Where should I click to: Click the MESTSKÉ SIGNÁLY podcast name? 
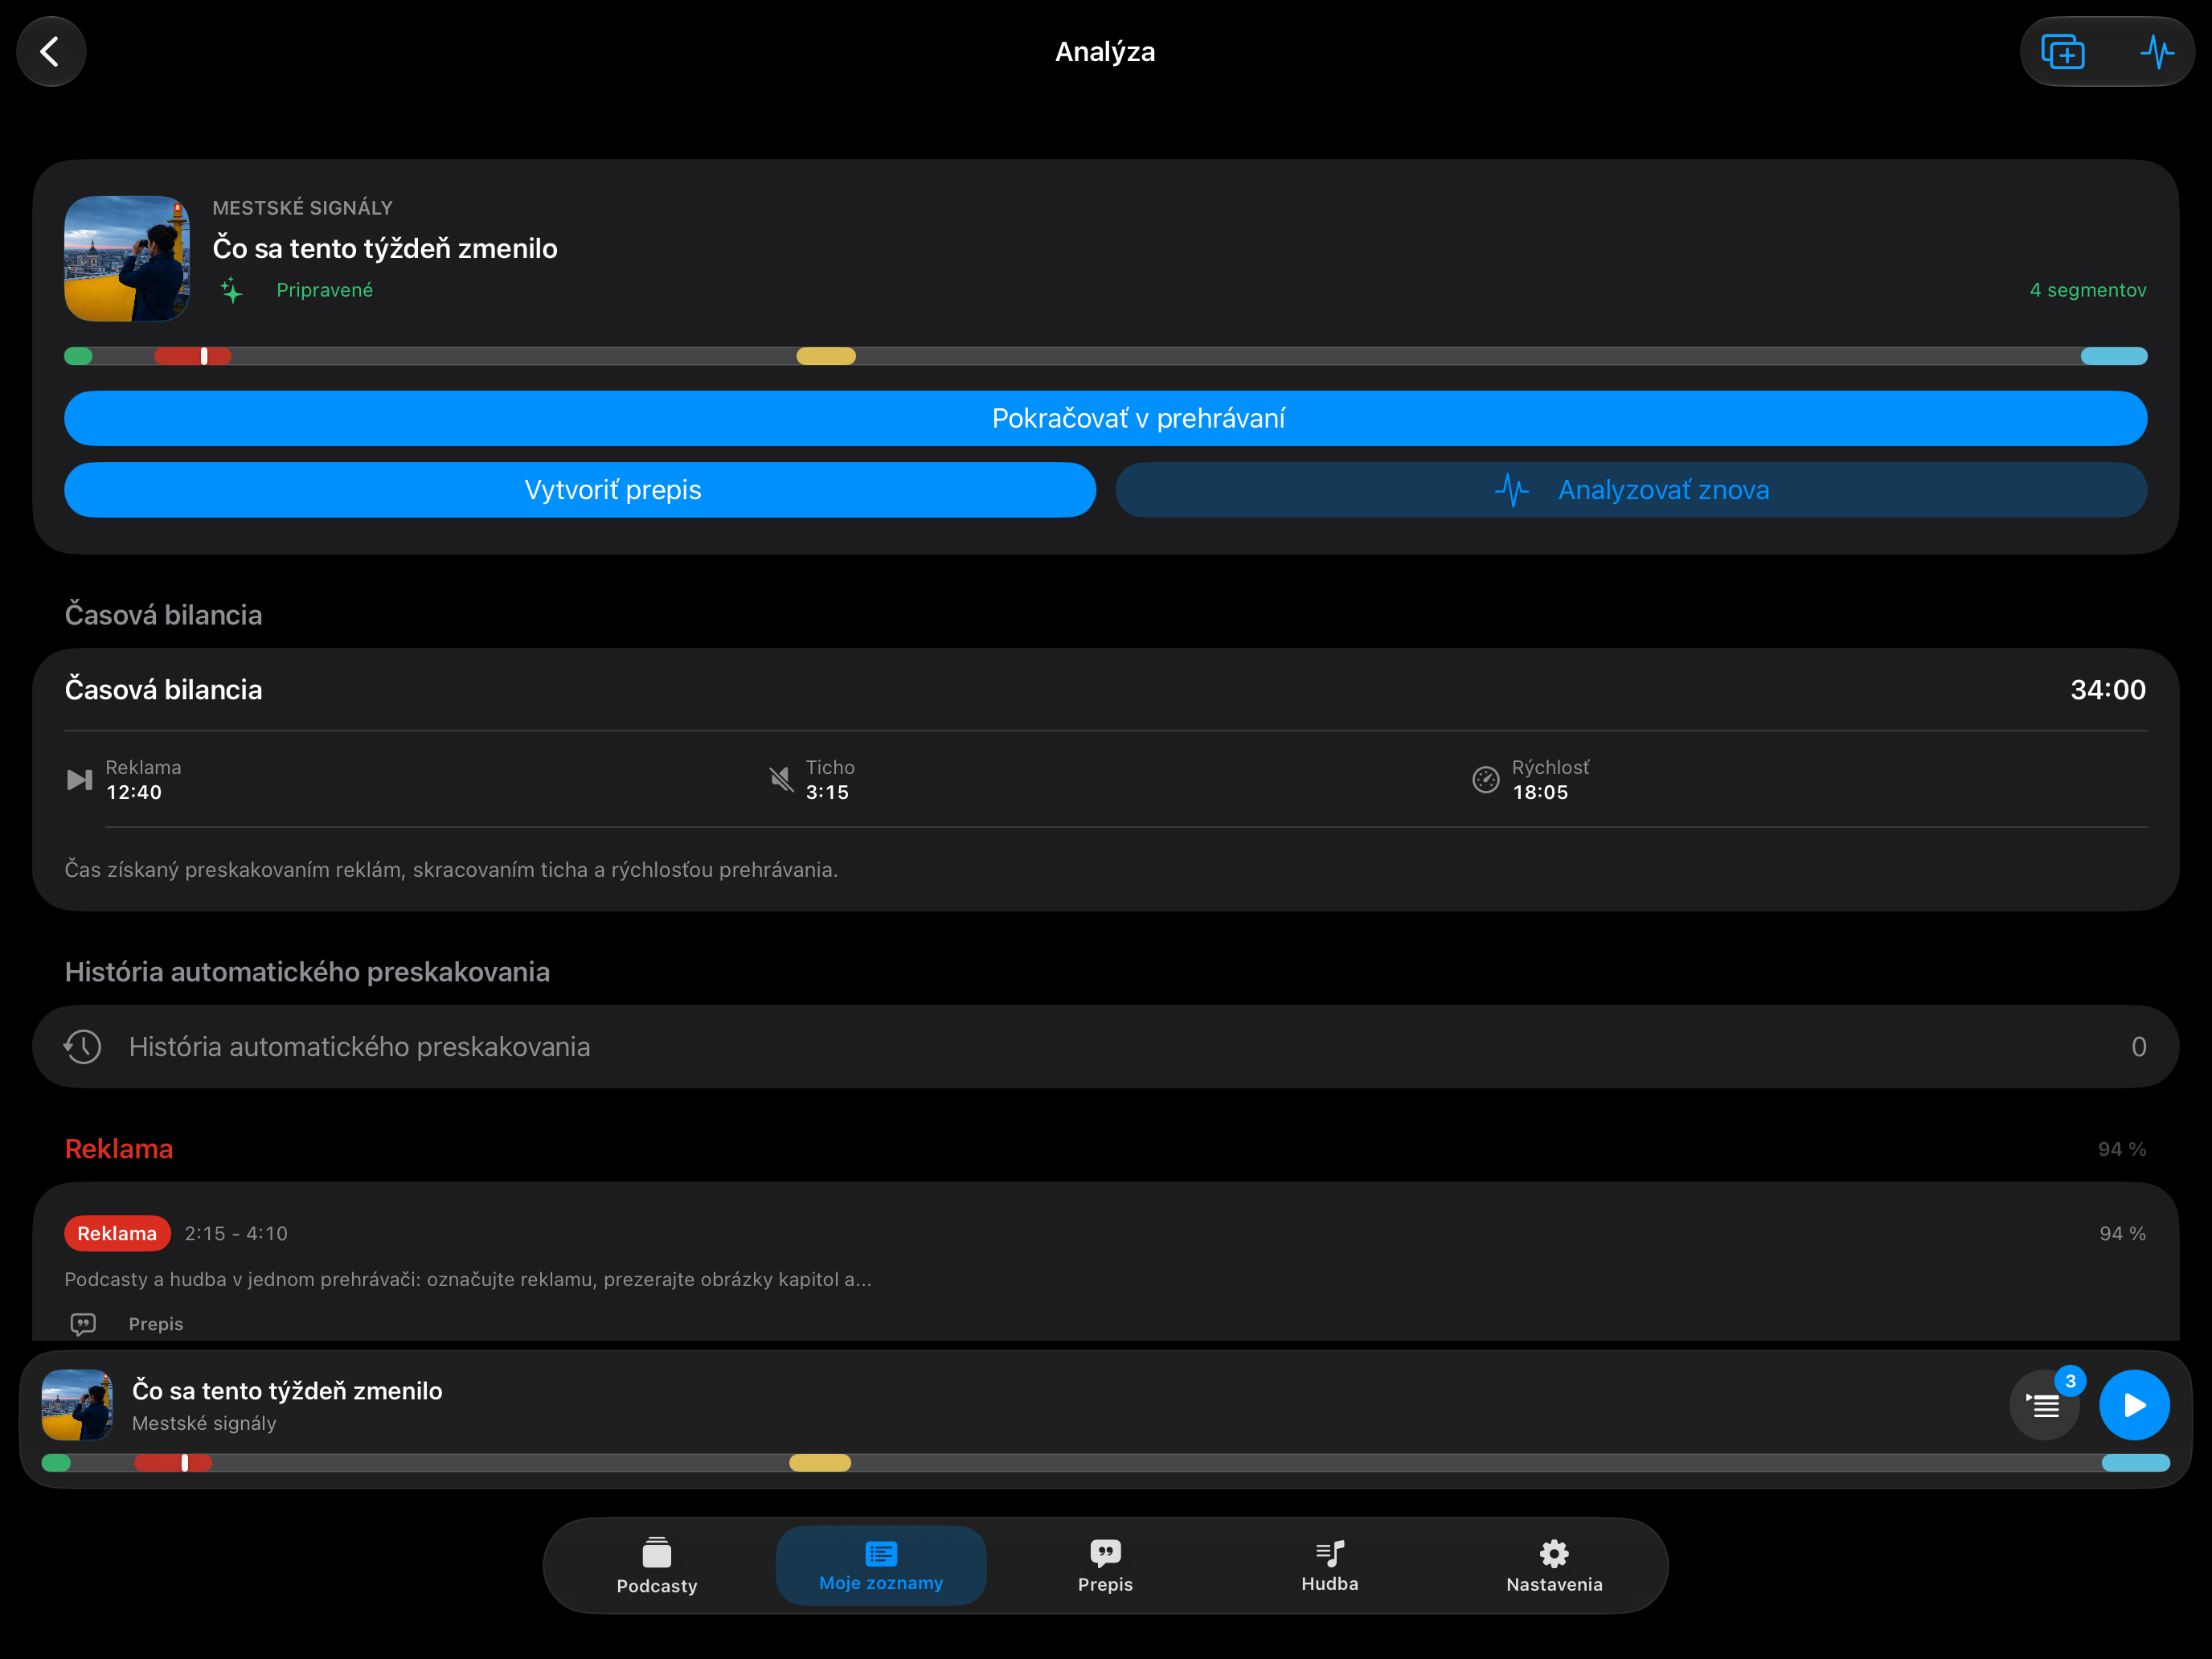[x=302, y=208]
